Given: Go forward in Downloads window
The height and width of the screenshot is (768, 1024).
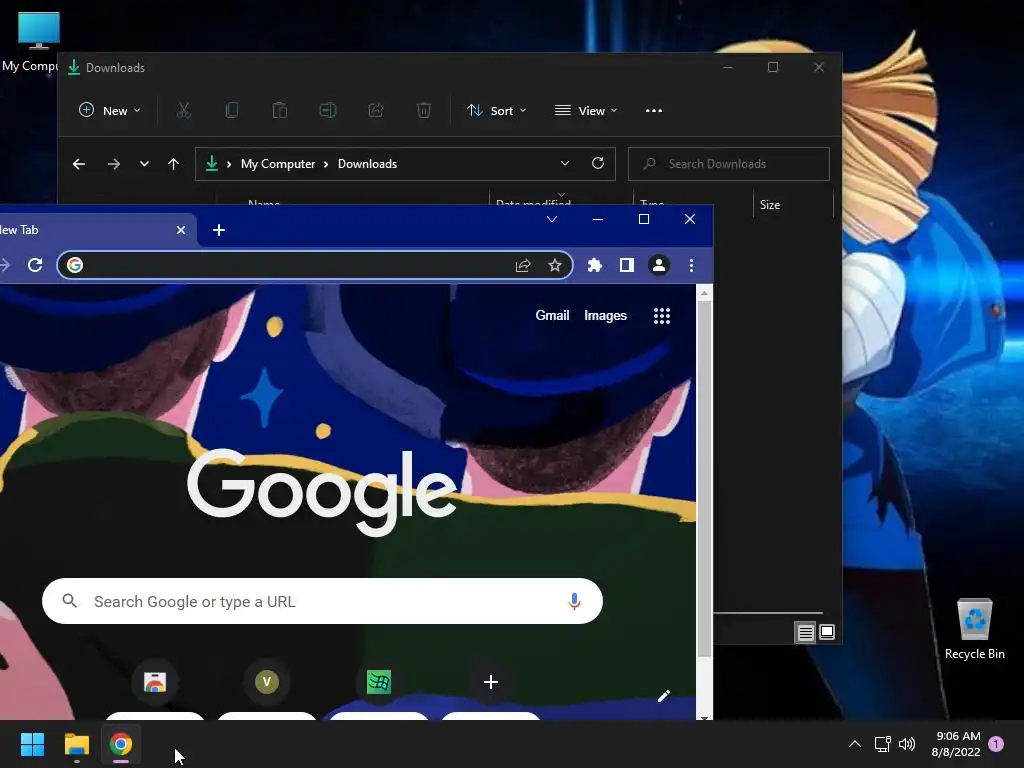Looking at the screenshot, I should [114, 164].
